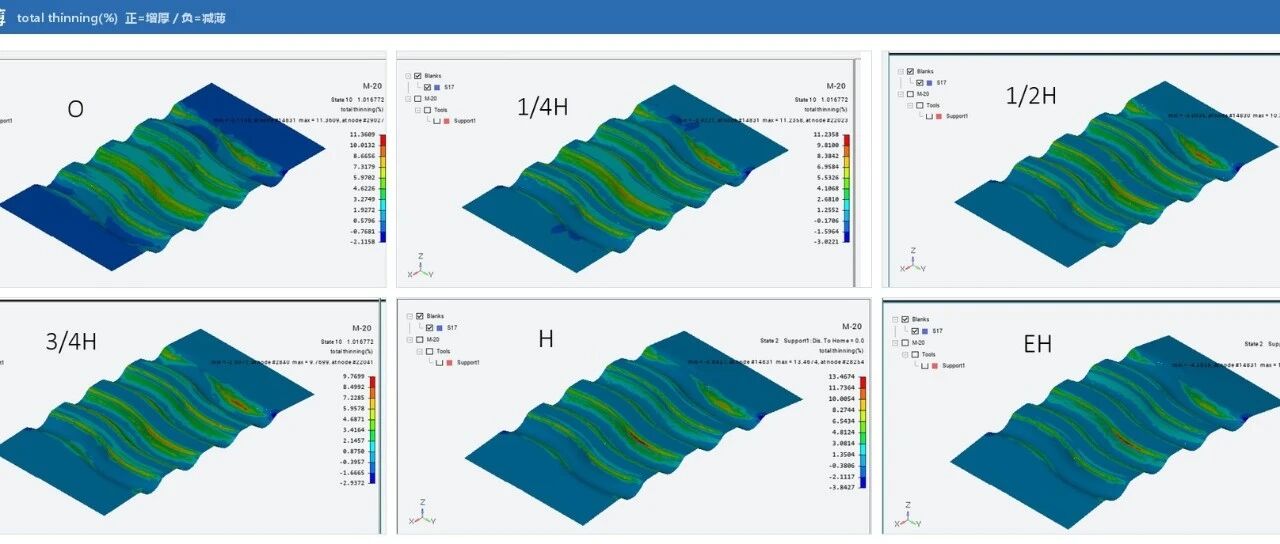Click thinning color legend bar in 3/4H panel
1280x544 pixels.
(x=372, y=430)
